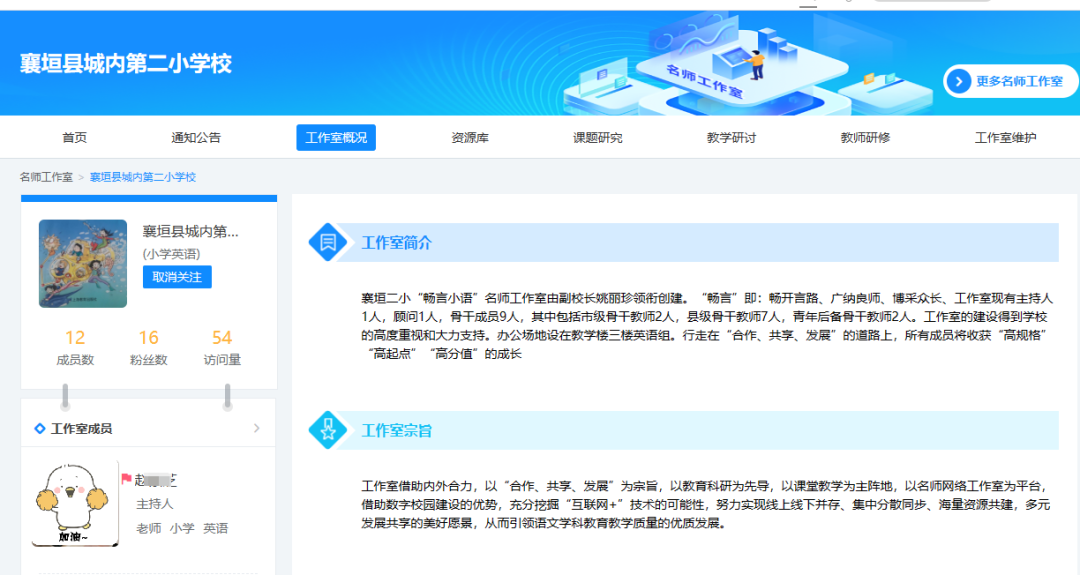Viewport: 1080px width, 575px height.
Task: Click the 英语 tag under host
Action: point(216,528)
